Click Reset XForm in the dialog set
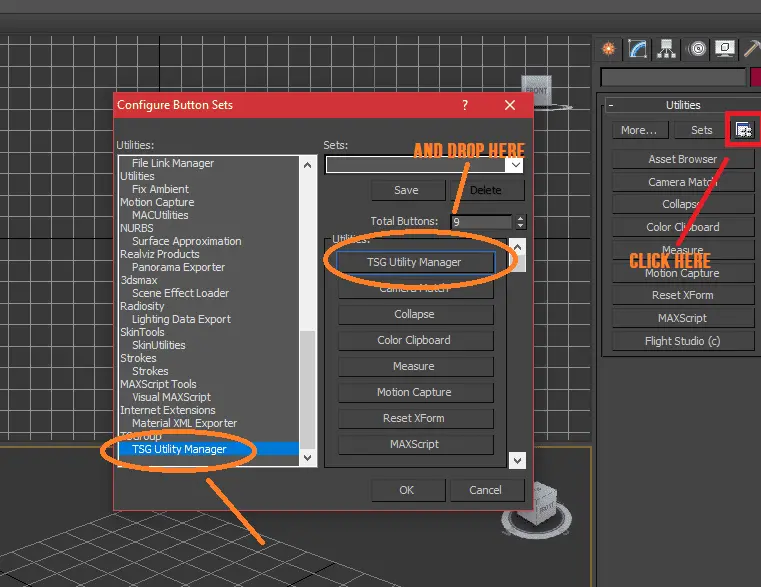The height and width of the screenshot is (587, 761). click(415, 418)
